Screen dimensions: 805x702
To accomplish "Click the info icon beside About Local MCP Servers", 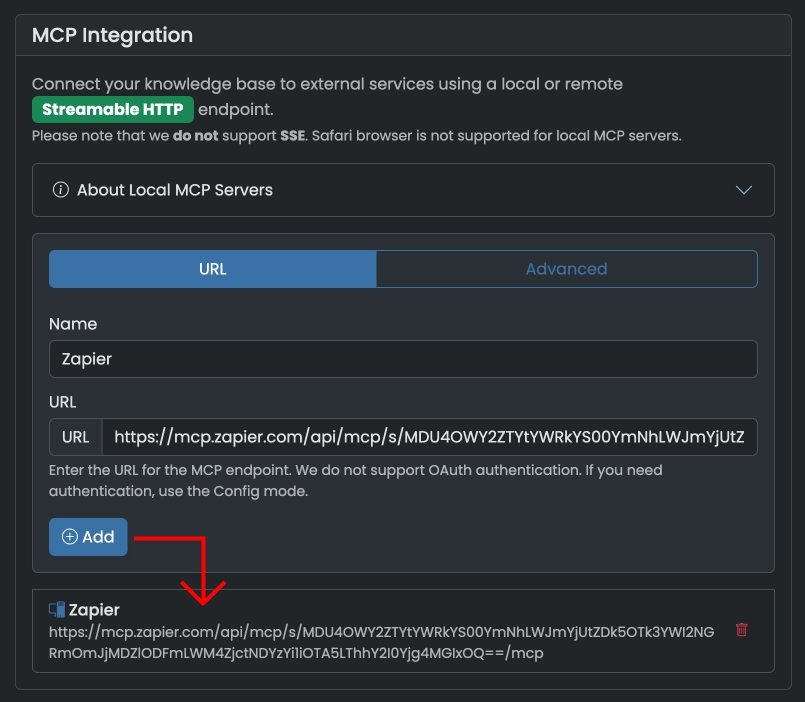I will coord(61,190).
